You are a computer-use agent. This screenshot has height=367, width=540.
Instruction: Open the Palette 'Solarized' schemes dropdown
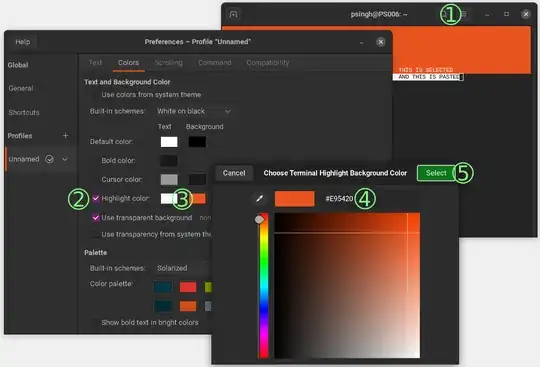click(184, 268)
